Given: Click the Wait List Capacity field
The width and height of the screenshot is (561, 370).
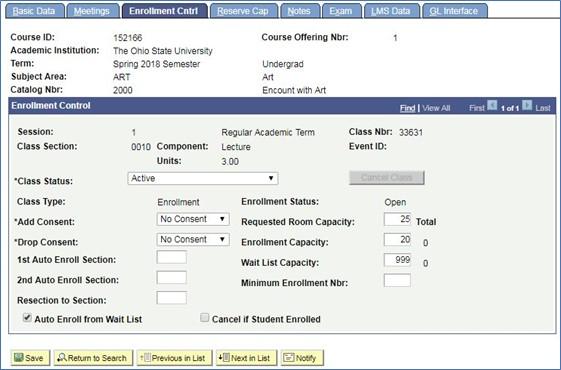Looking at the screenshot, I should point(397,260).
